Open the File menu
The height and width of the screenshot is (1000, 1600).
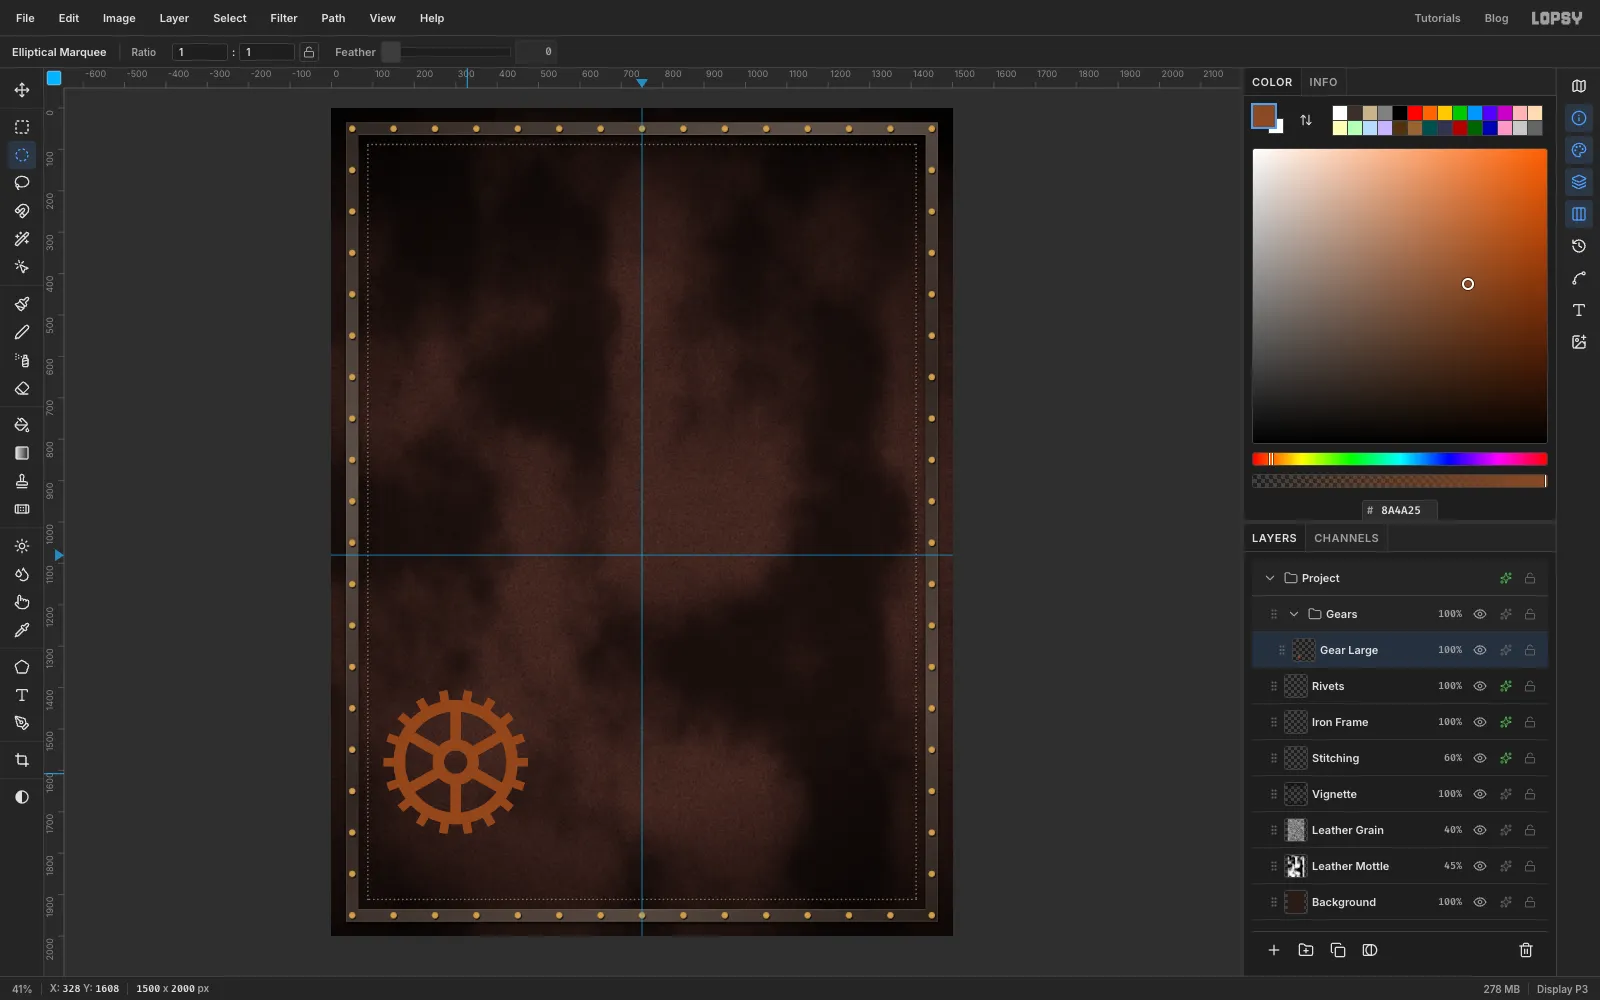click(x=25, y=18)
